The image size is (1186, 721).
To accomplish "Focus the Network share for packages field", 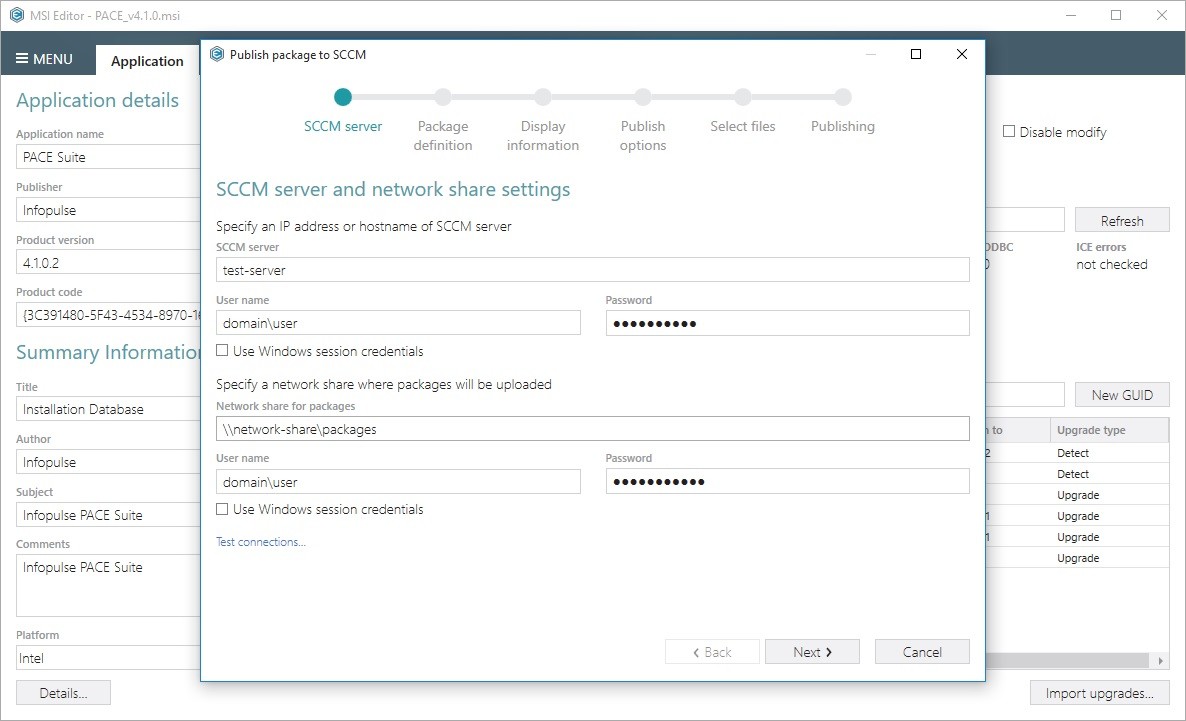I will point(592,429).
